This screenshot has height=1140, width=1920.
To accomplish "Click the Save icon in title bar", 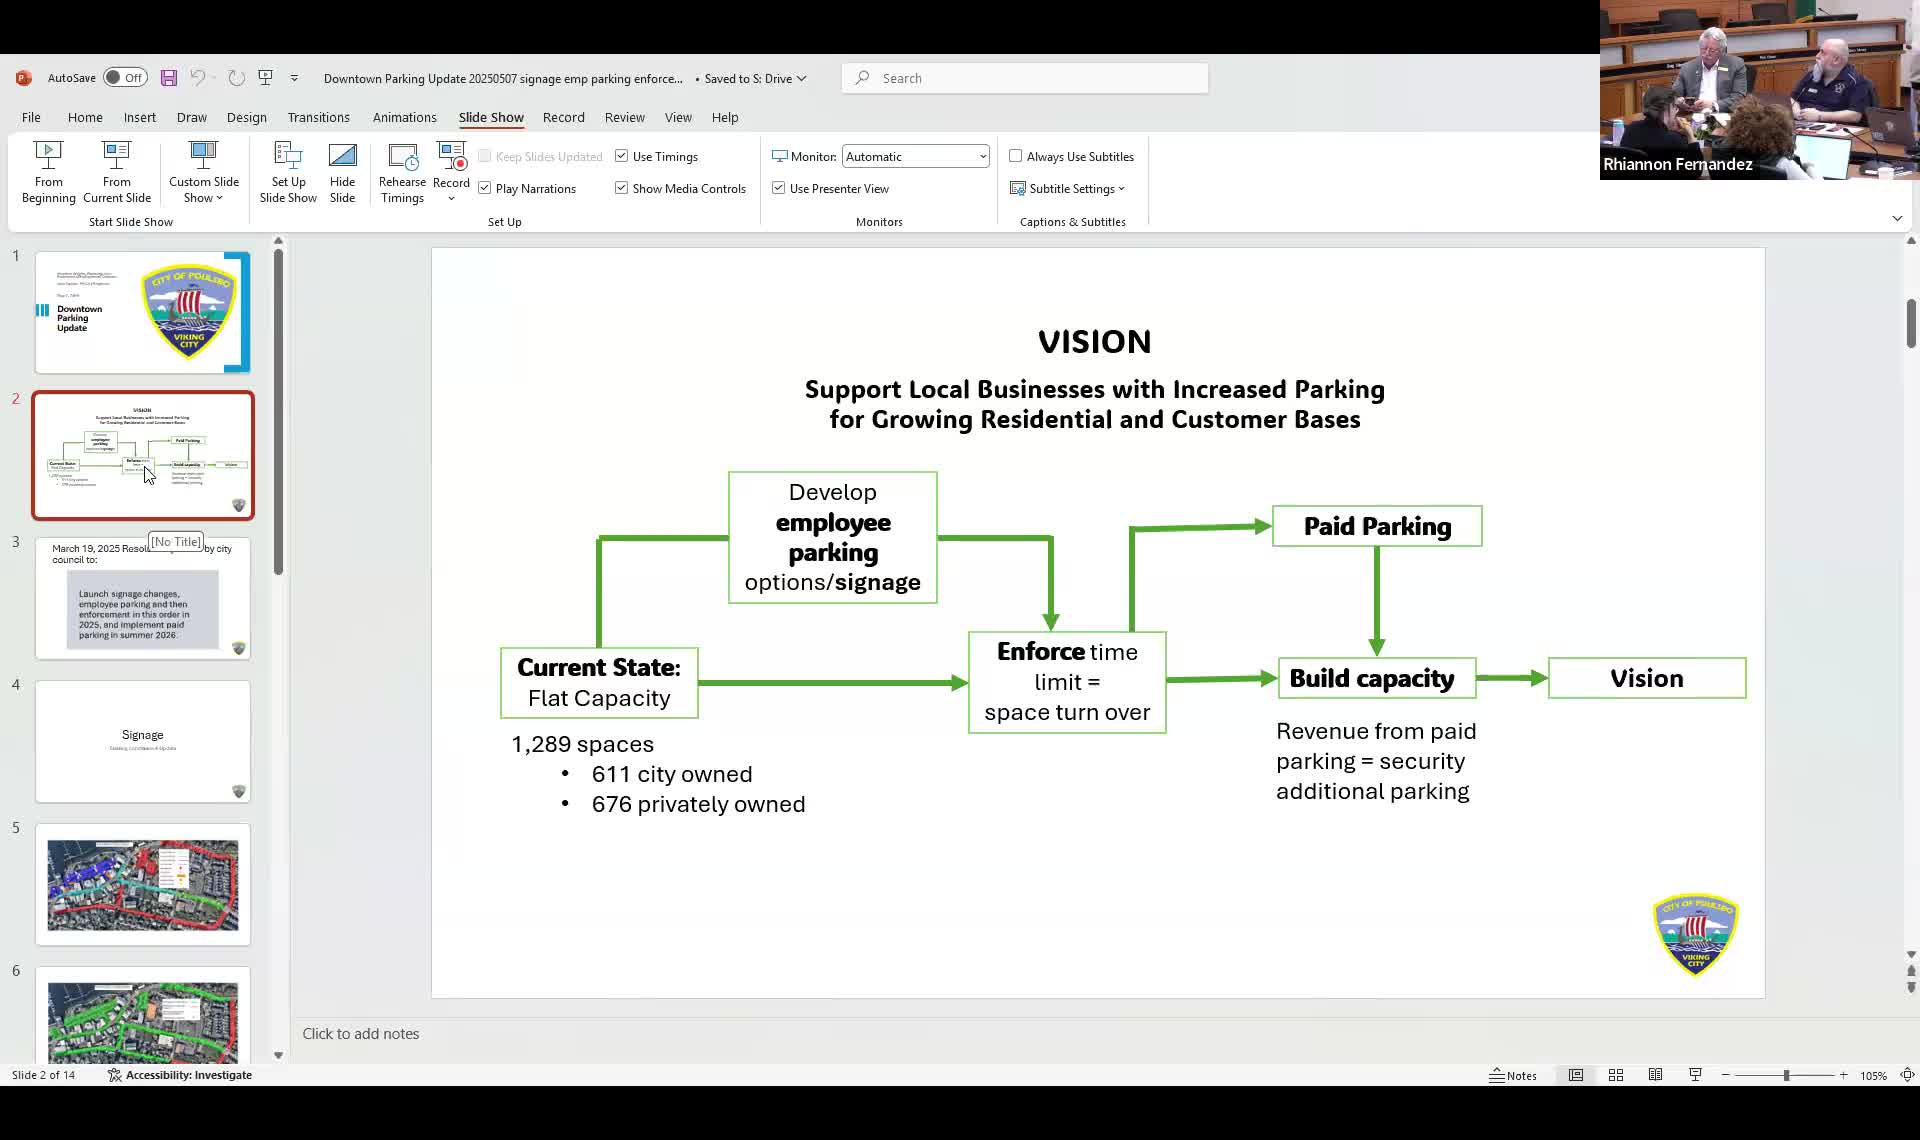I will (169, 78).
